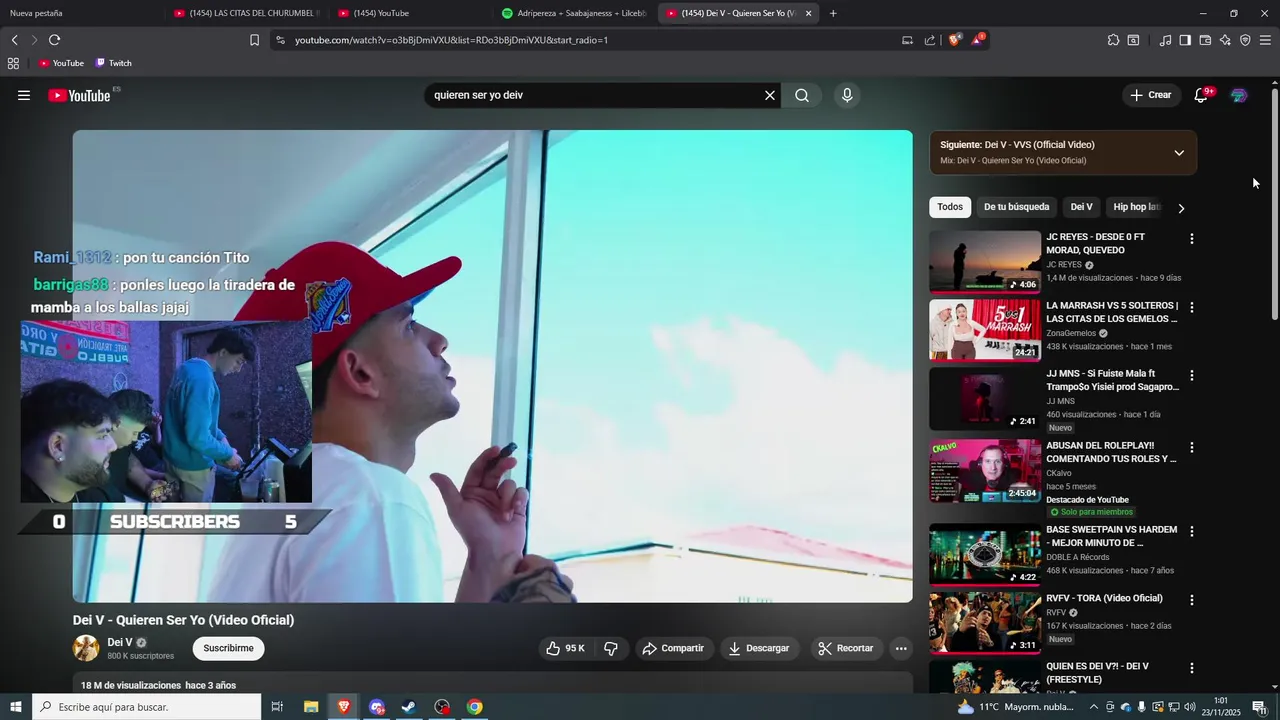Share this page from address bar
Image resolution: width=1280 pixels, height=720 pixels.
[930, 40]
